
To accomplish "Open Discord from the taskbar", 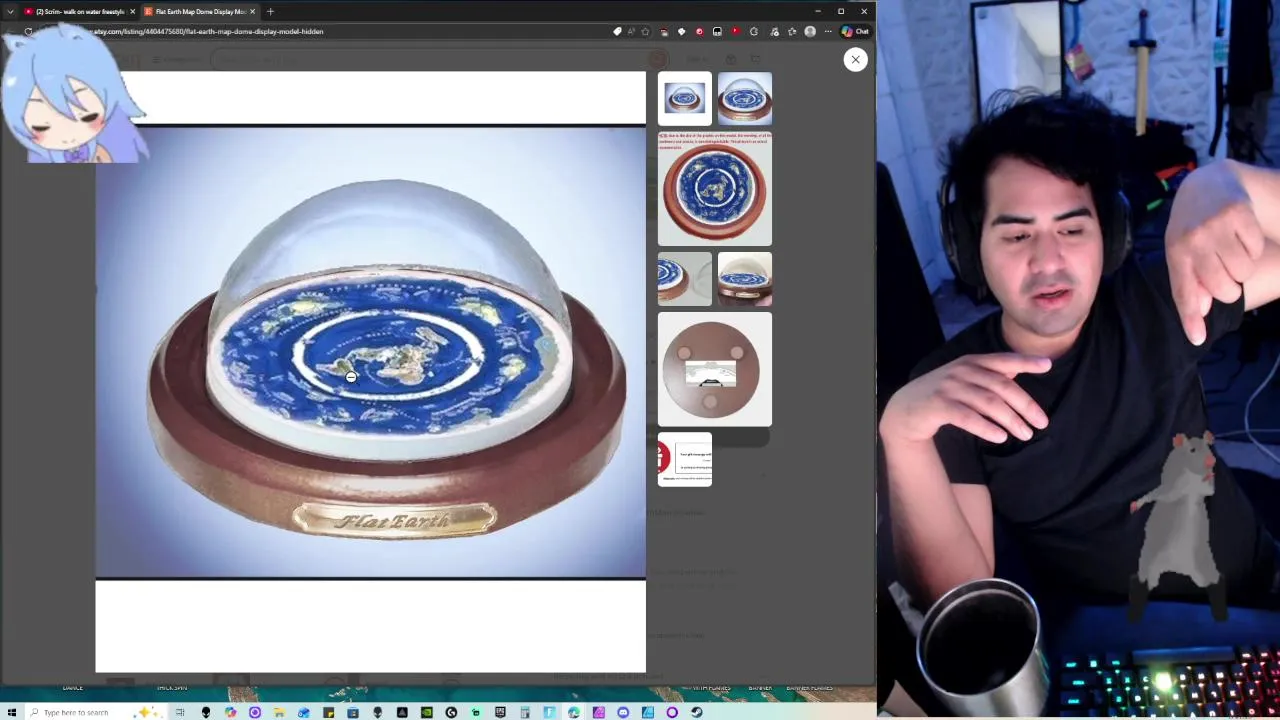I will pyautogui.click(x=623, y=712).
